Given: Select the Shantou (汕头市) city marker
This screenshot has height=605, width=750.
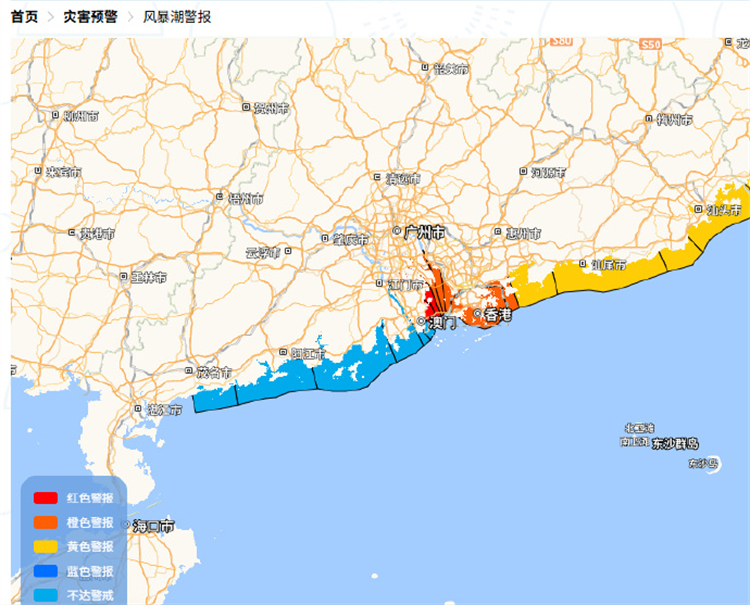Looking at the screenshot, I should 699,210.
